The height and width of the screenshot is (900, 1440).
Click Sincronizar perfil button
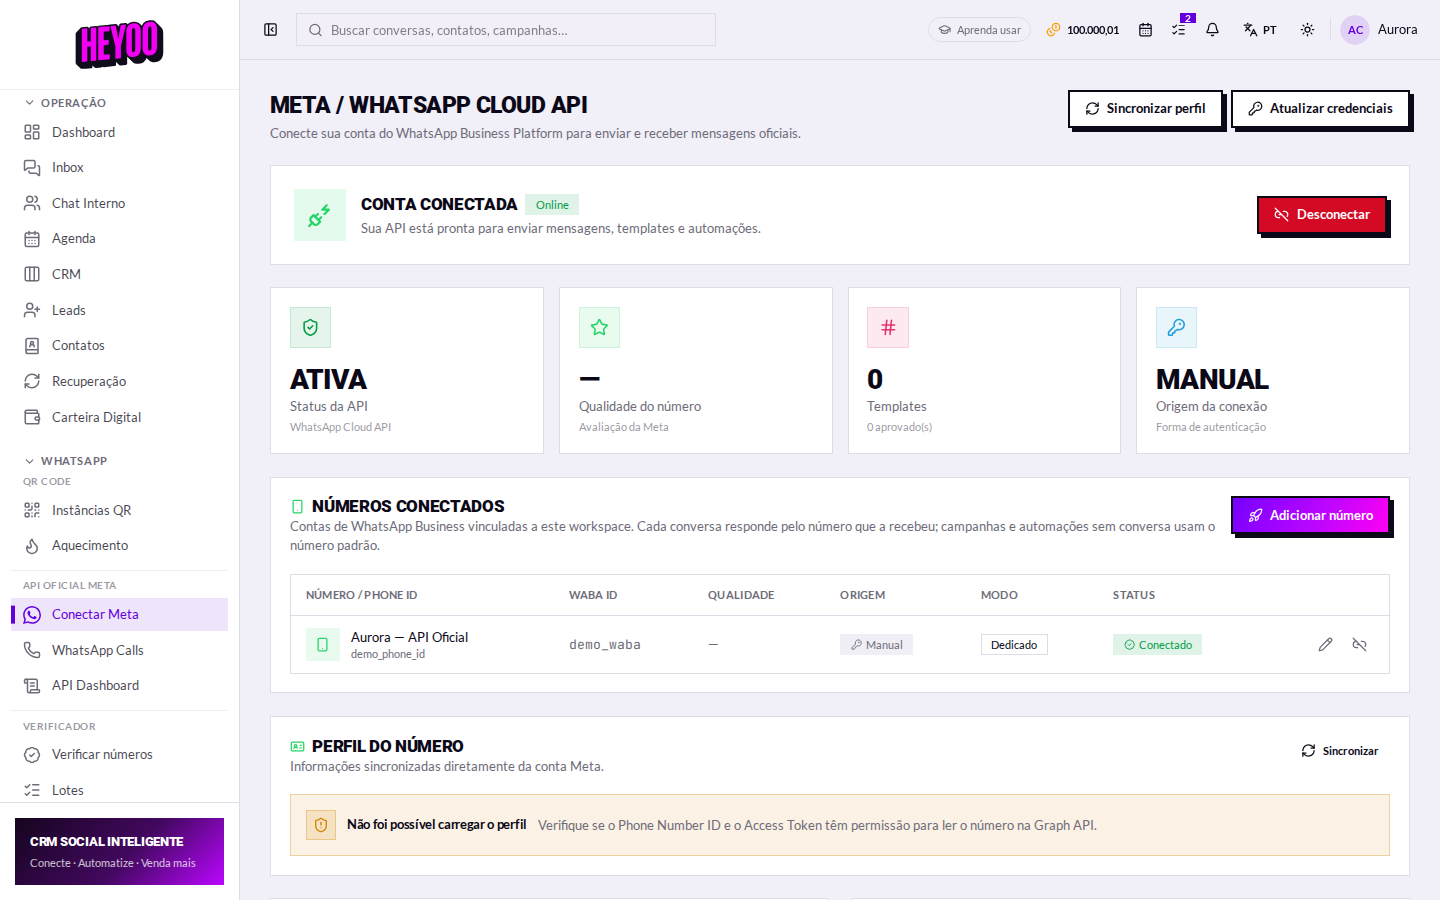(1145, 109)
